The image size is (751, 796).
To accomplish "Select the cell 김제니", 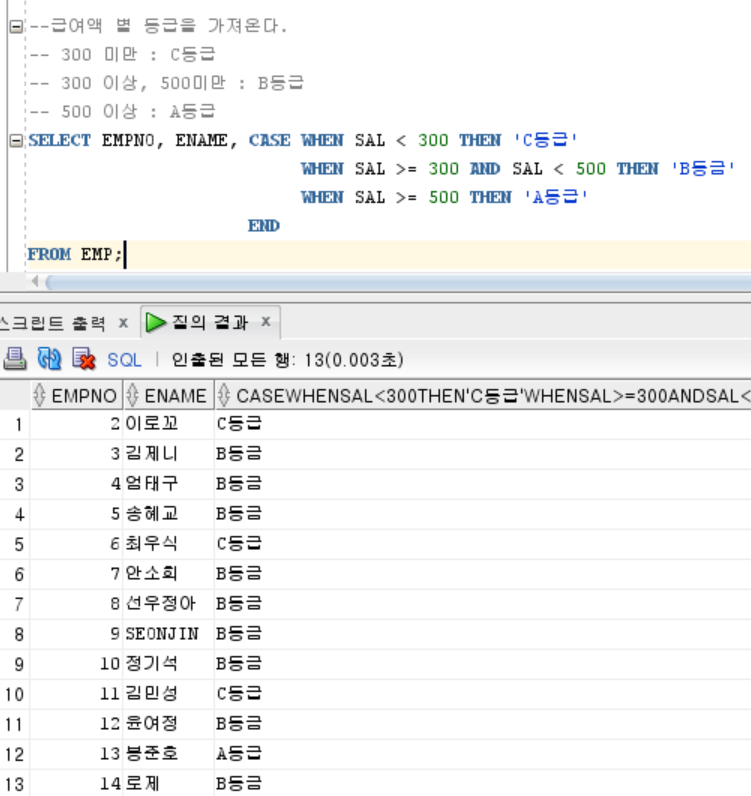I will click(x=169, y=454).
